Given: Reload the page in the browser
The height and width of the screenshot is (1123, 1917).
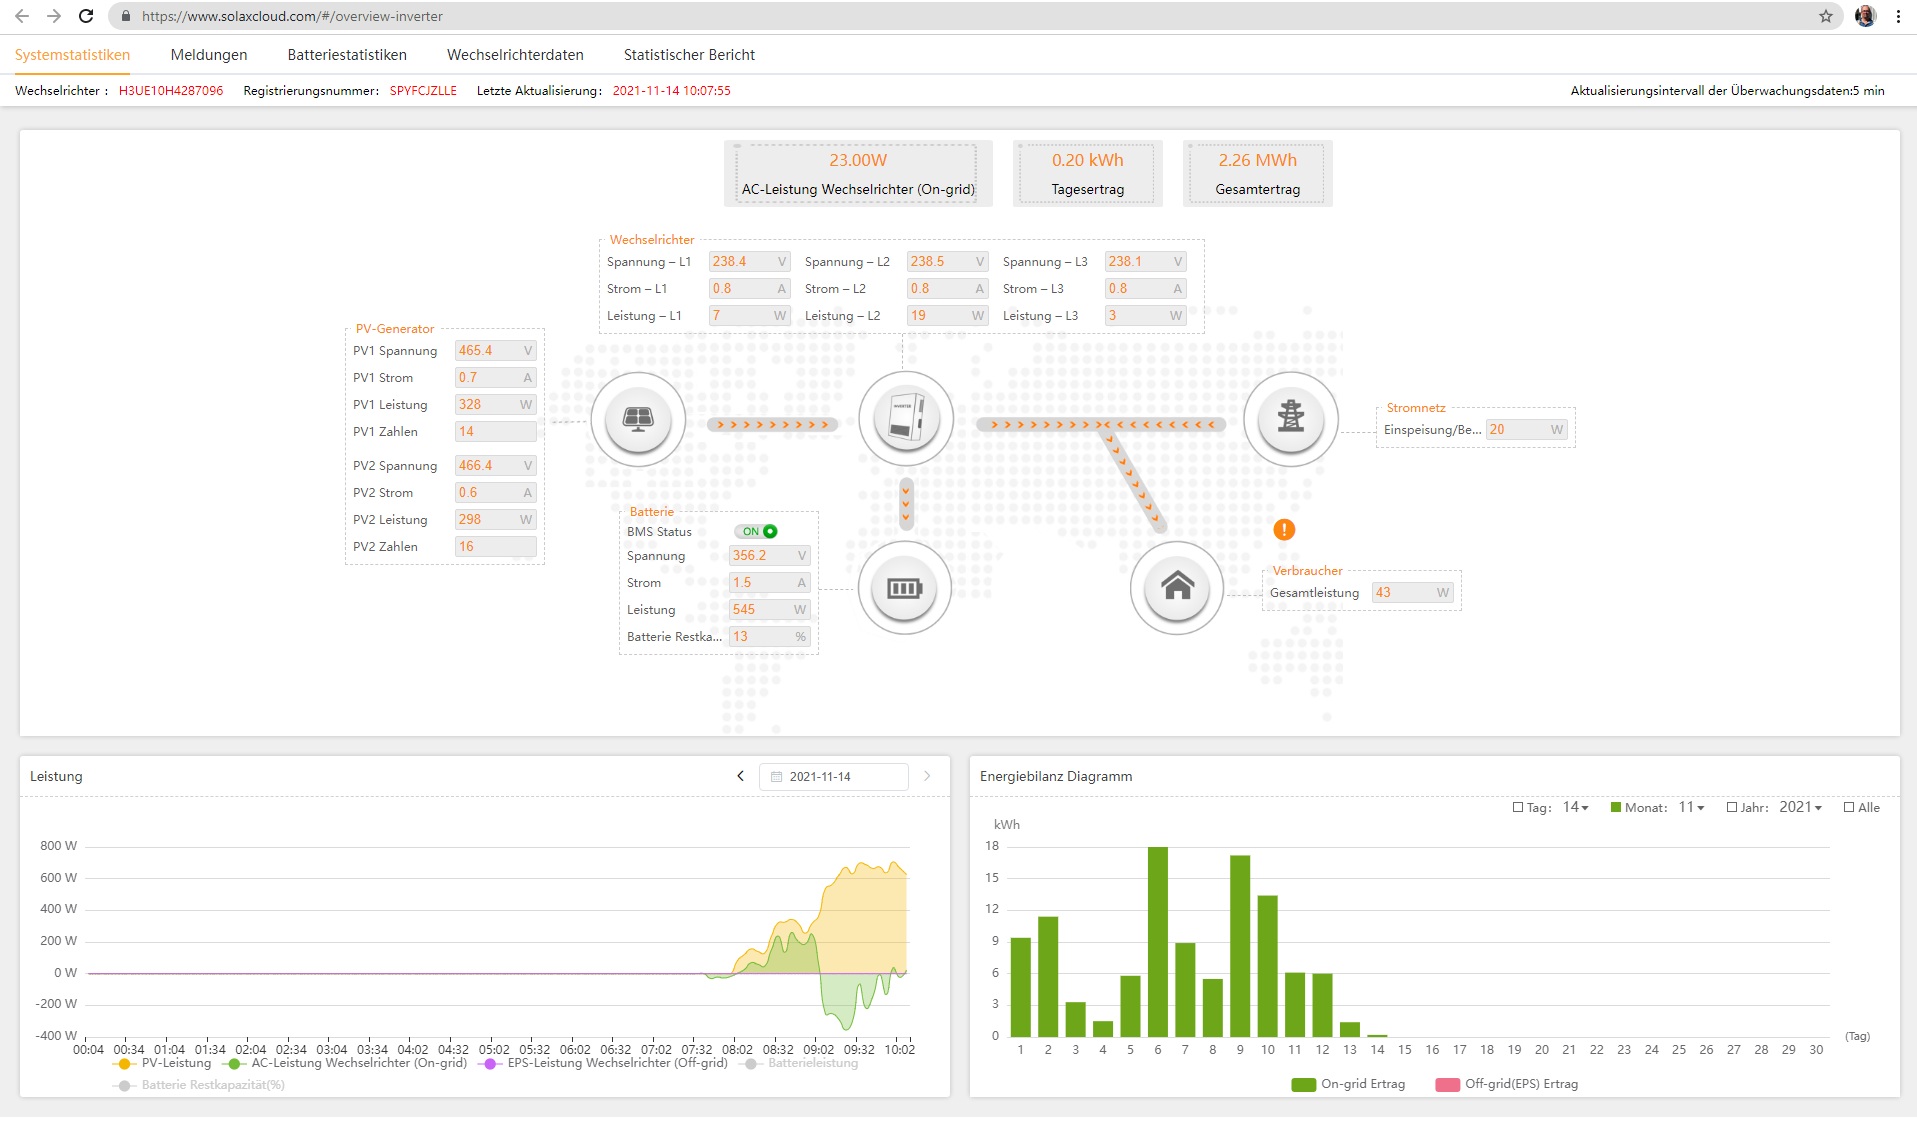Looking at the screenshot, I should point(86,16).
